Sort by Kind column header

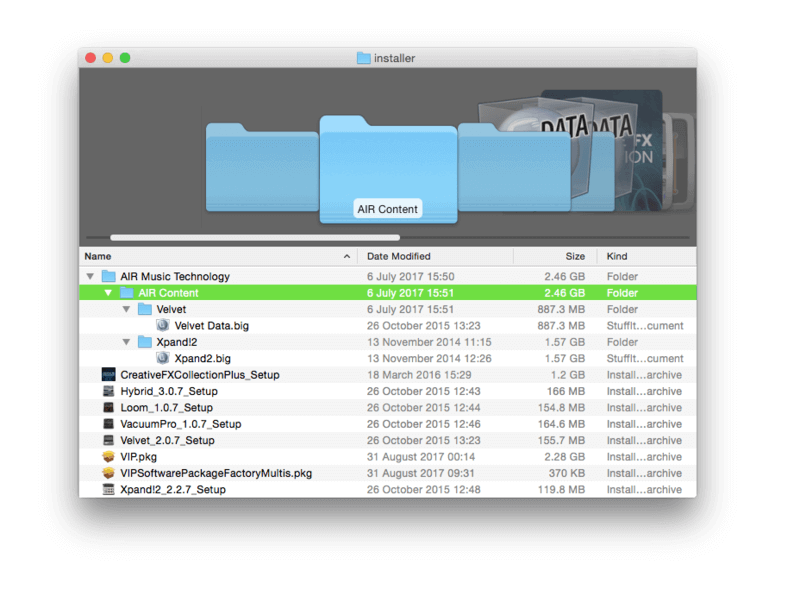point(646,256)
